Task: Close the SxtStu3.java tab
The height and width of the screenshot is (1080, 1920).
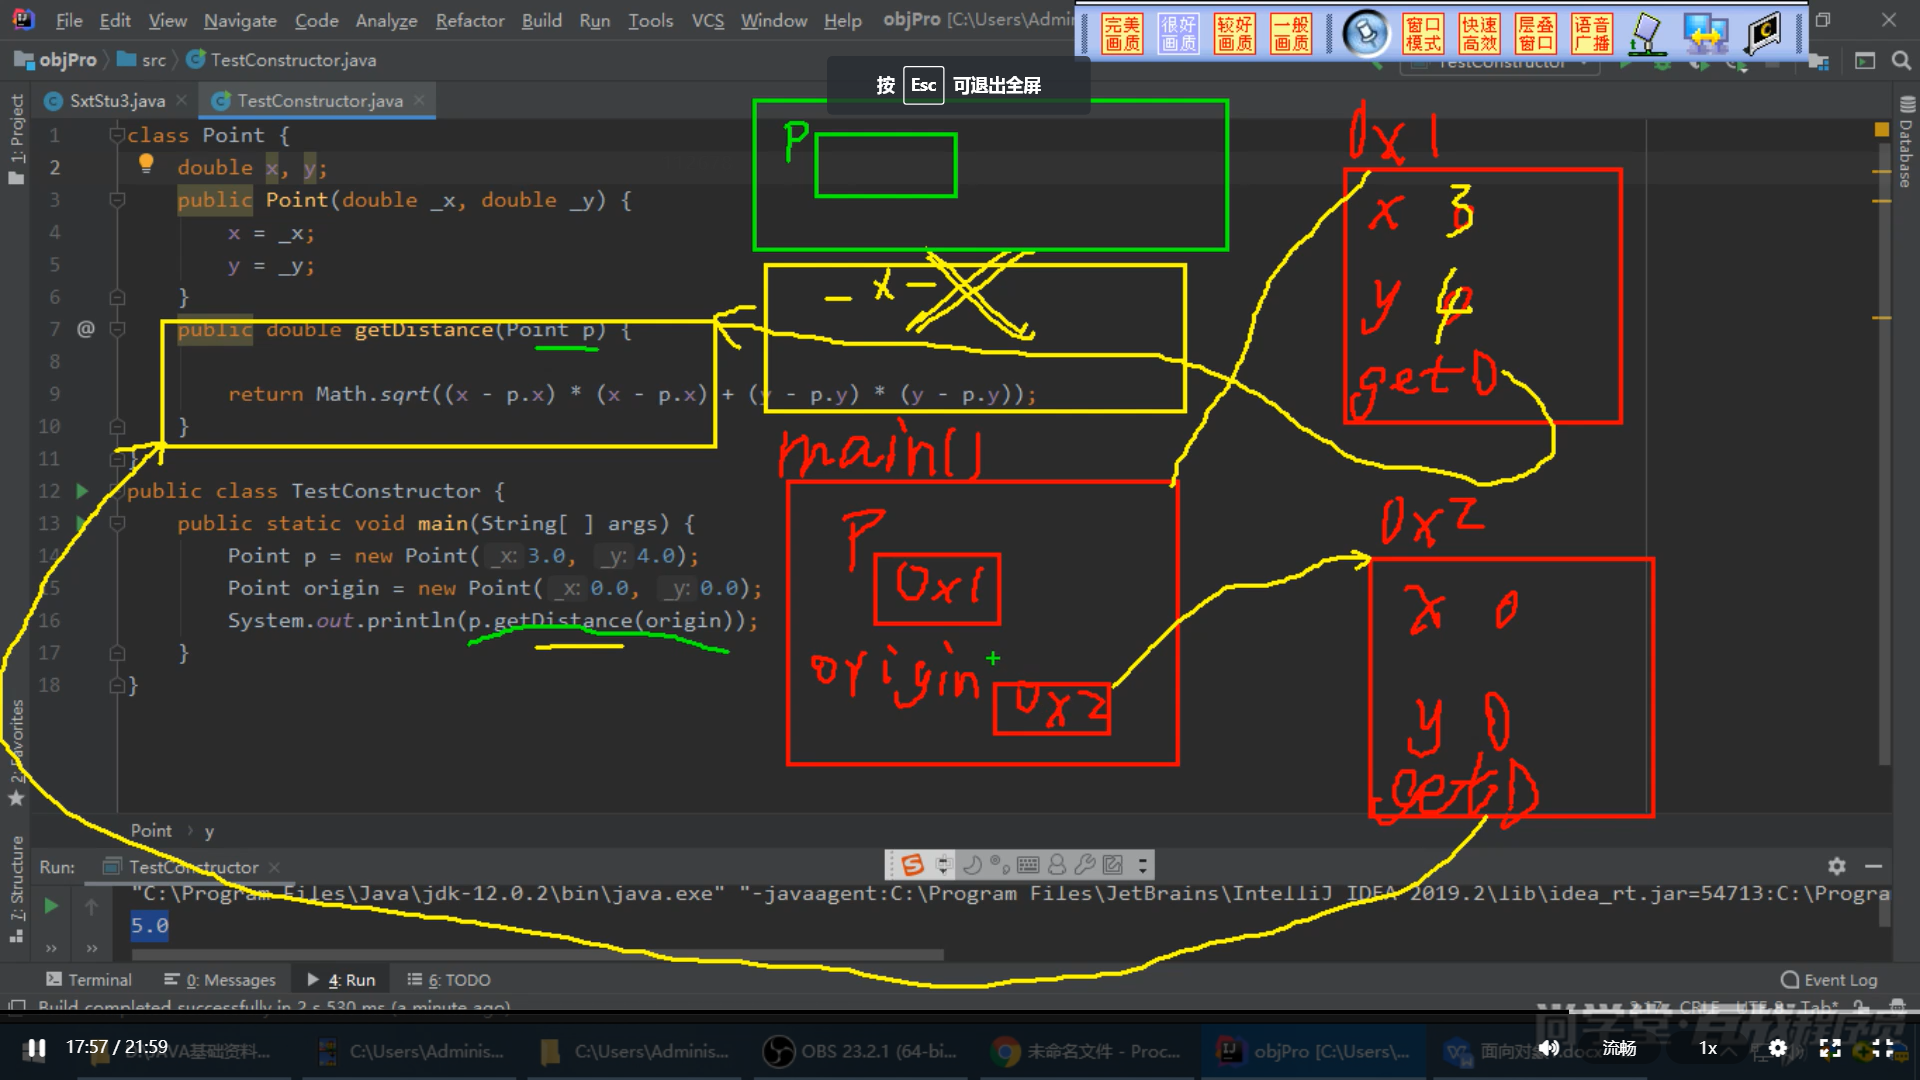Action: pyautogui.click(x=181, y=100)
